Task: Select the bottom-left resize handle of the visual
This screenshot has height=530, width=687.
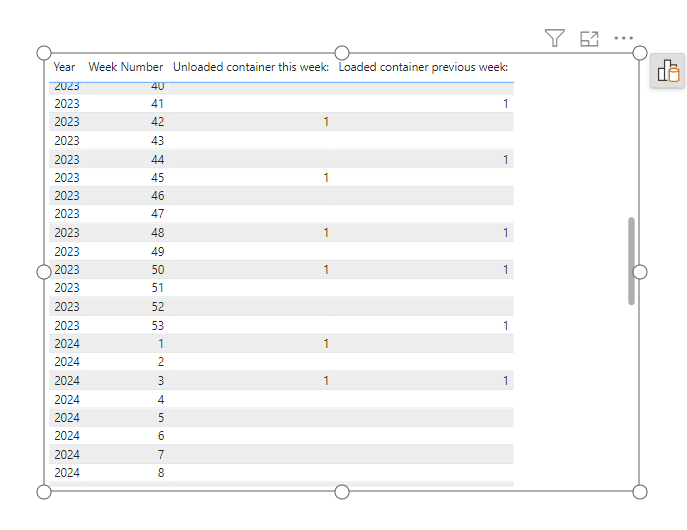Action: pyautogui.click(x=44, y=492)
